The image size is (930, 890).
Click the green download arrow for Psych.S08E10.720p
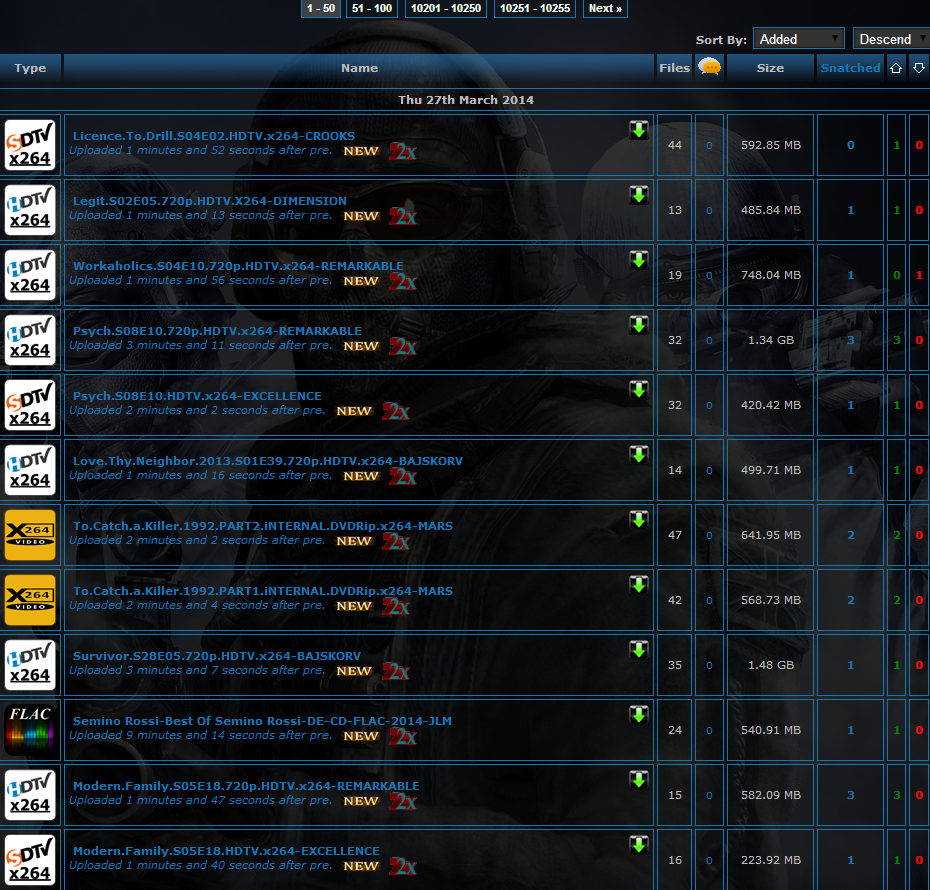tap(638, 324)
